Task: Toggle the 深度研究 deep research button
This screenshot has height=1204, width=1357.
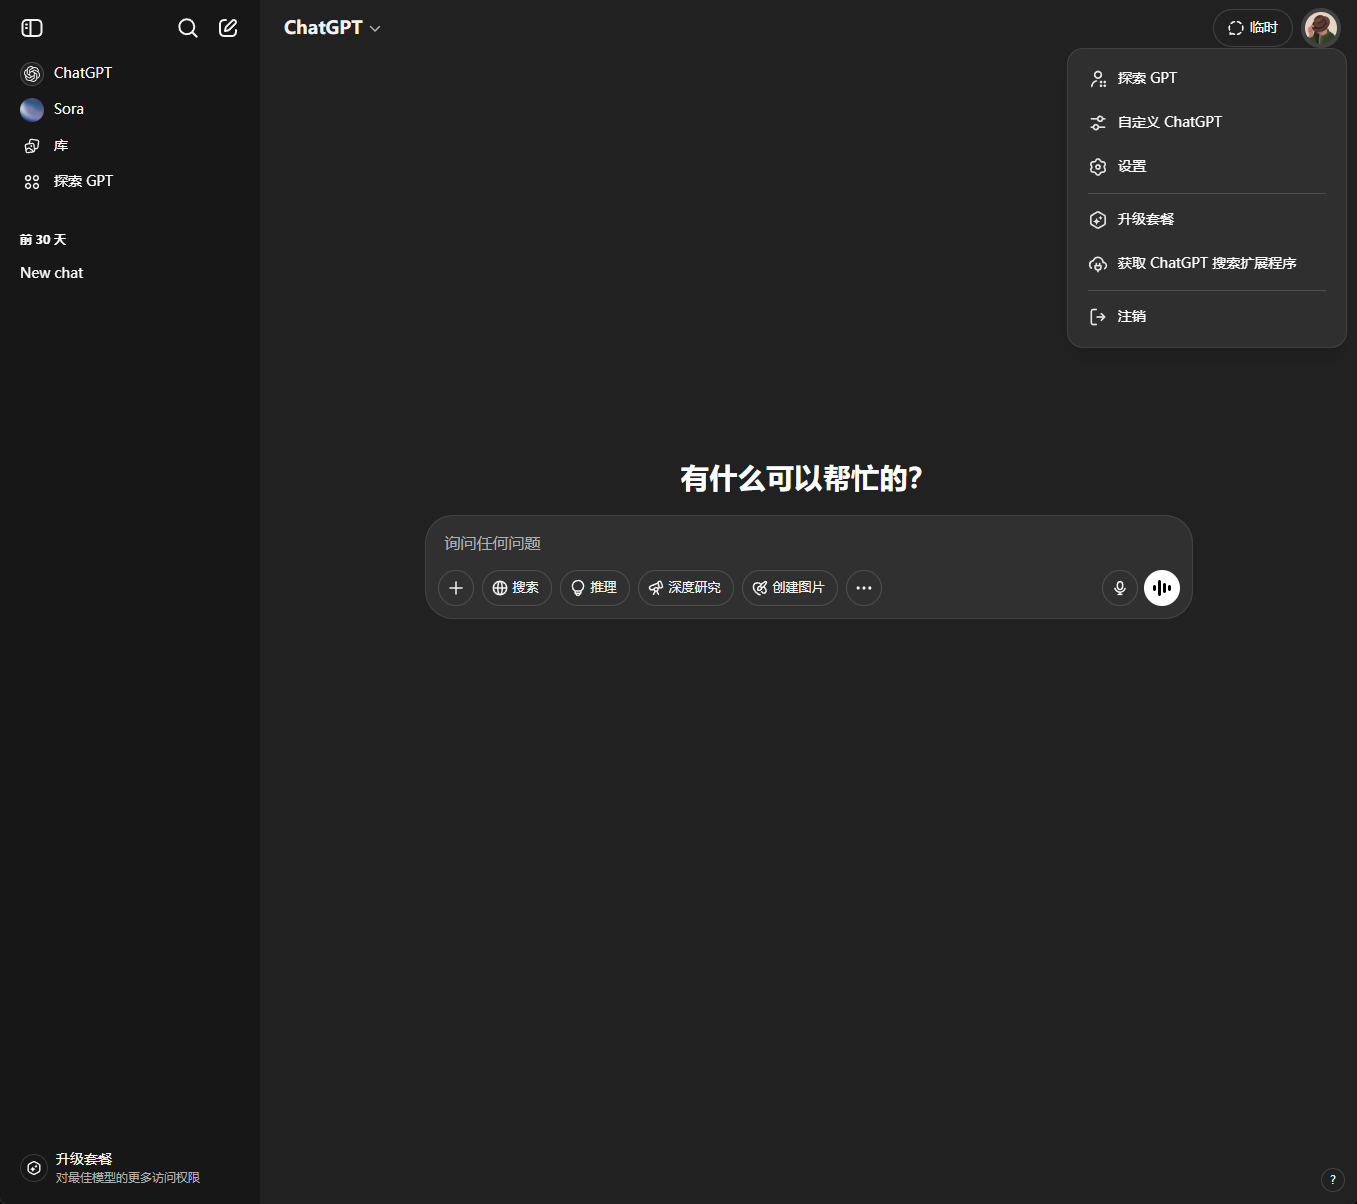Action: [686, 588]
